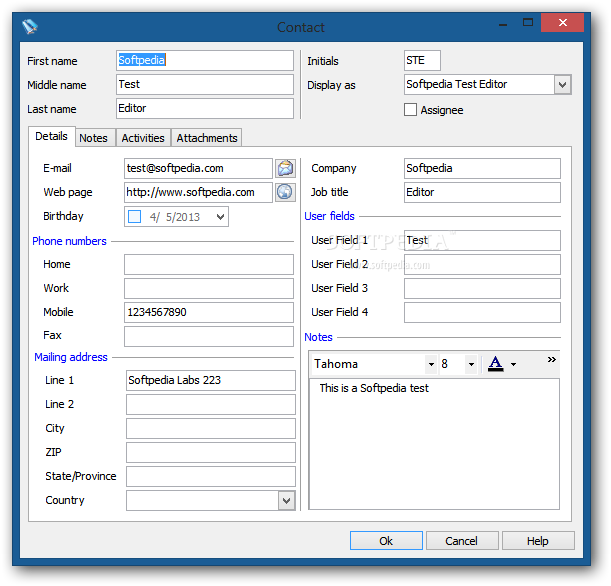Viewport: 611px width, 586px height.
Task: Click the User Field 3 input
Action: pyautogui.click(x=482, y=288)
